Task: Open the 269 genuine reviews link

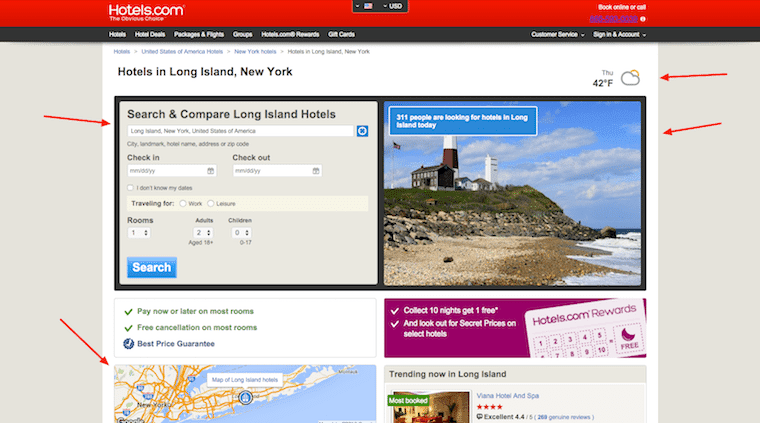Action: coord(563,417)
